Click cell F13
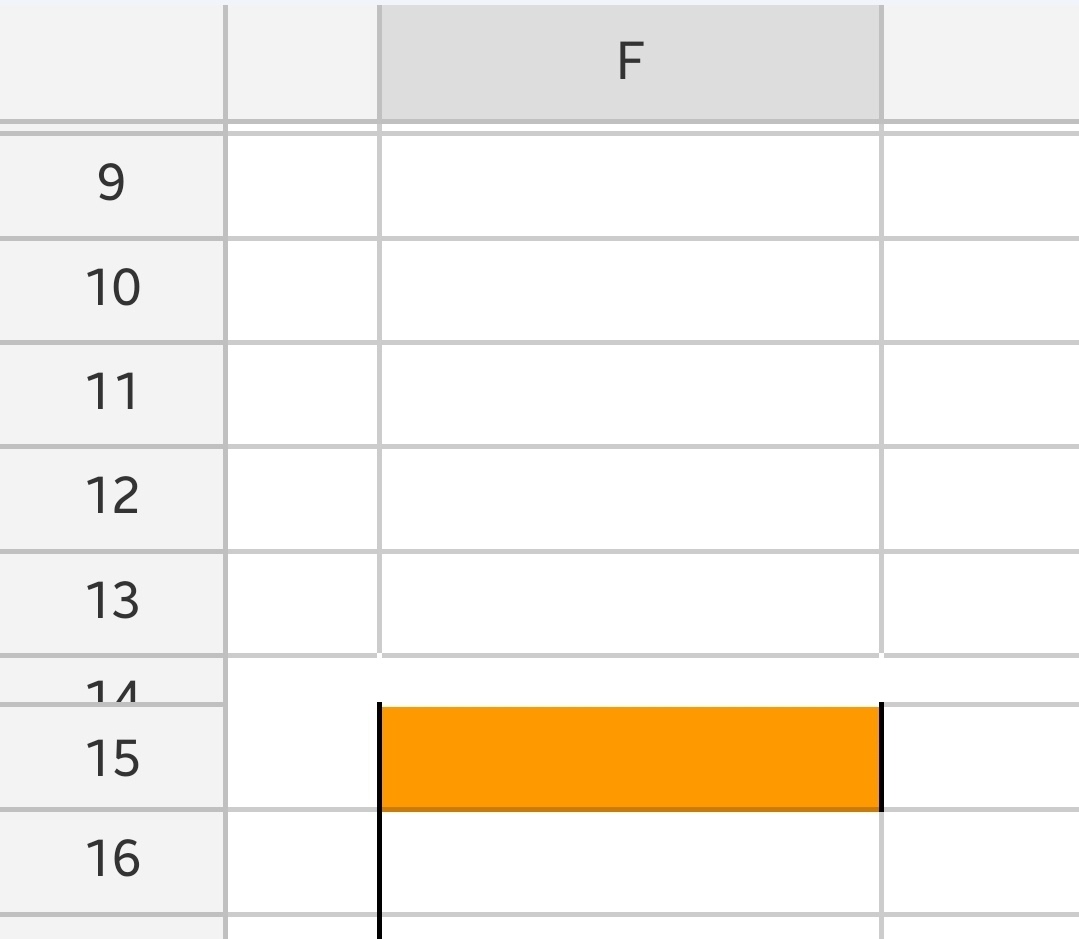The height and width of the screenshot is (939, 1079). [x=630, y=603]
